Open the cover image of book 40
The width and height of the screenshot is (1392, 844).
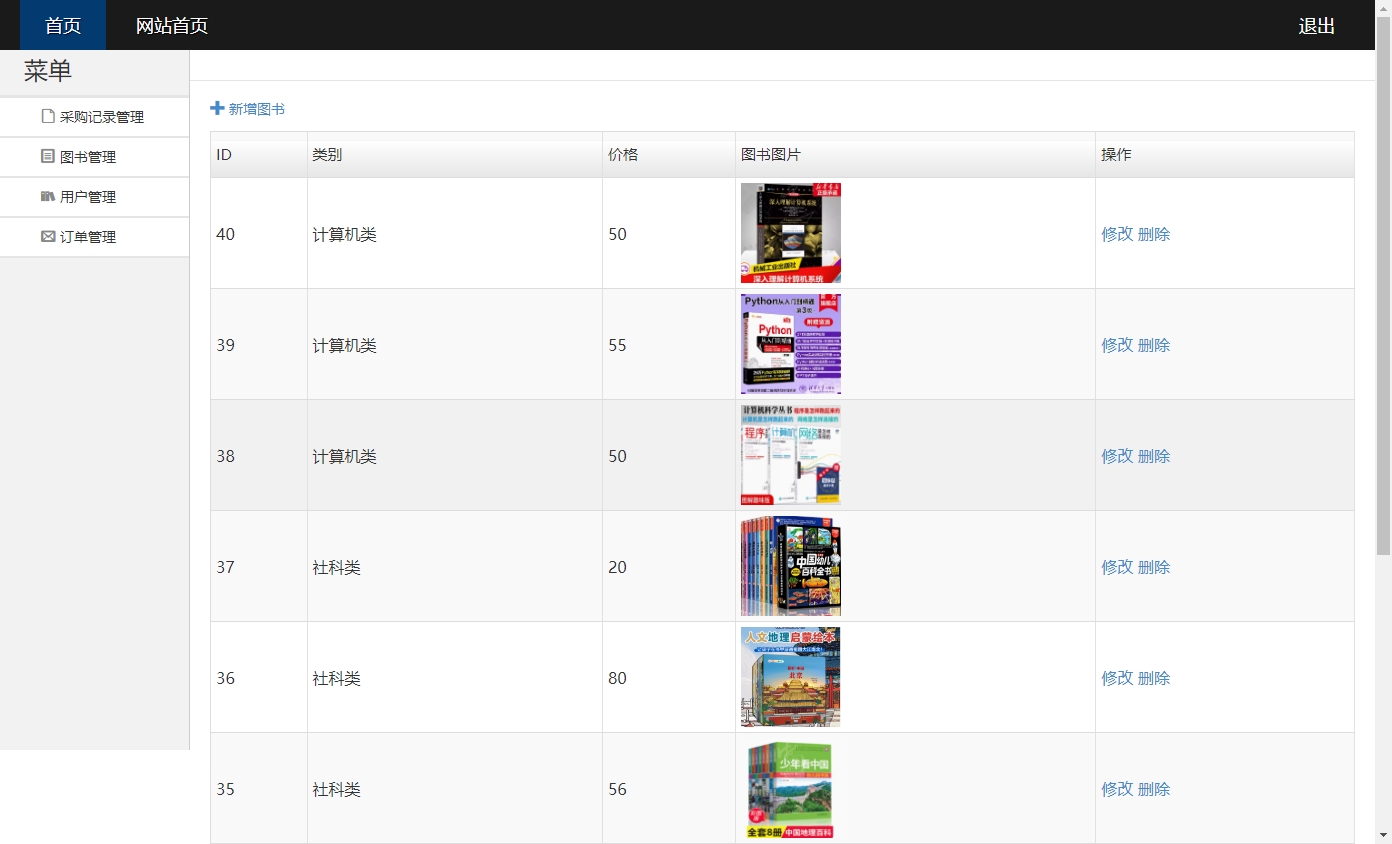[x=791, y=233]
